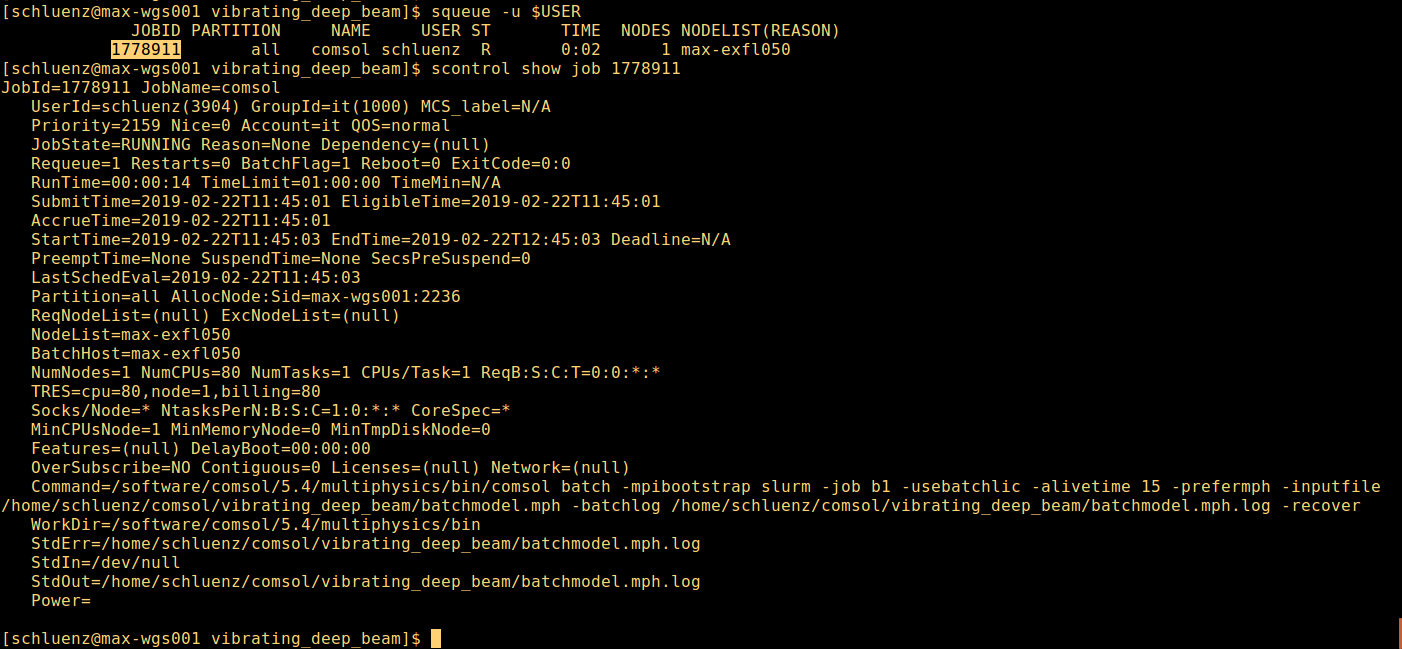The image size is (1402, 649).
Task: Select the NODELIST(REASON) column header
Action: point(760,30)
